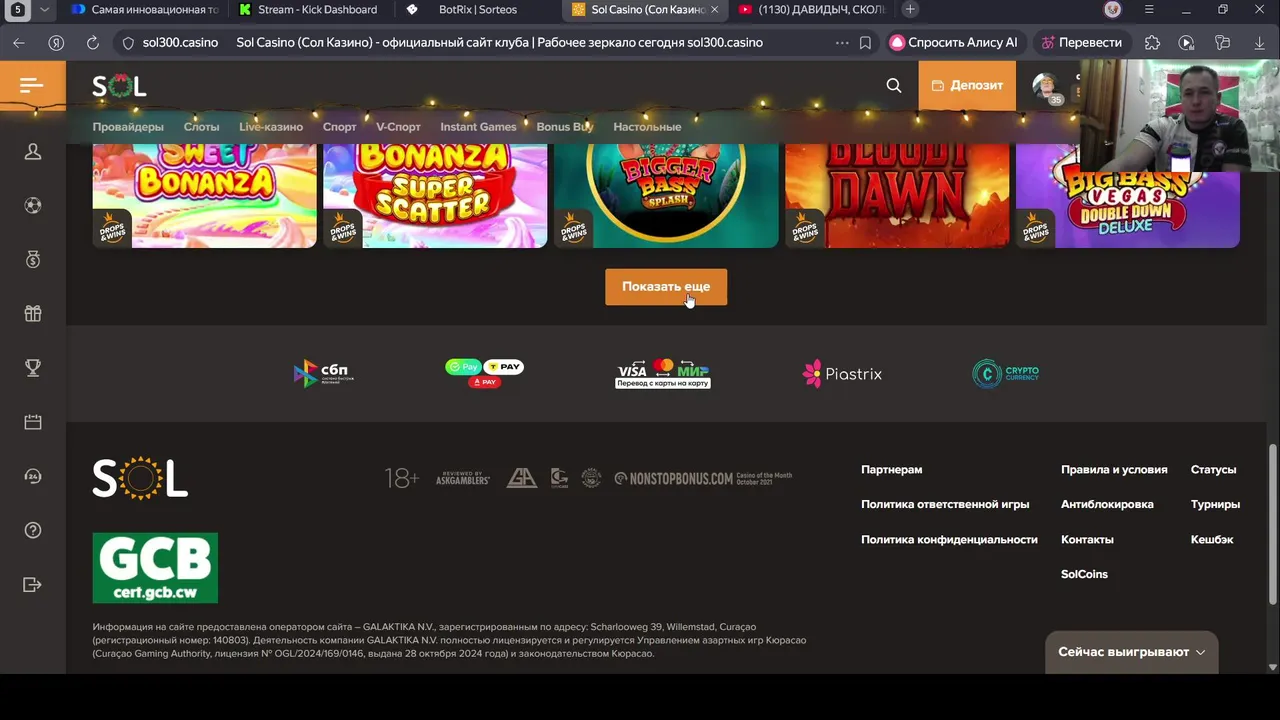Viewport: 1280px width, 720px height.
Task: Open the "Провайдеры" menu item
Action: (128, 127)
